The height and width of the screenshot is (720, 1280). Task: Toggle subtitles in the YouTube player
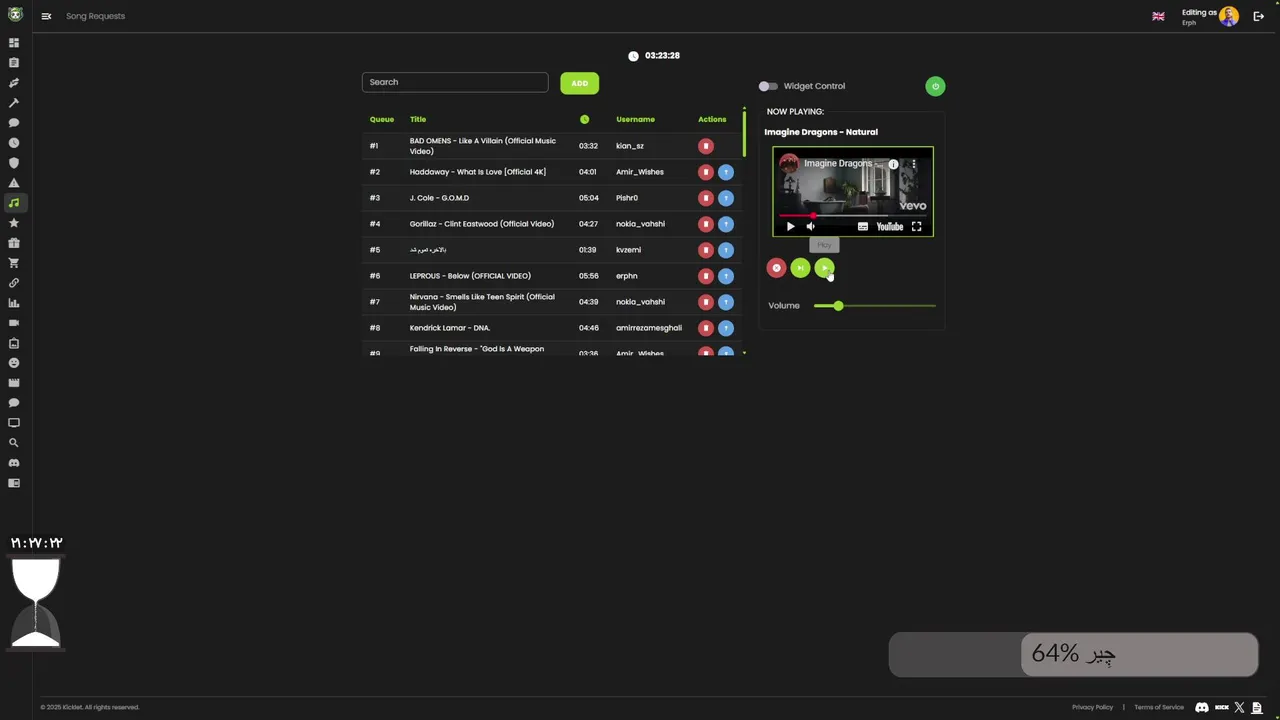point(863,227)
